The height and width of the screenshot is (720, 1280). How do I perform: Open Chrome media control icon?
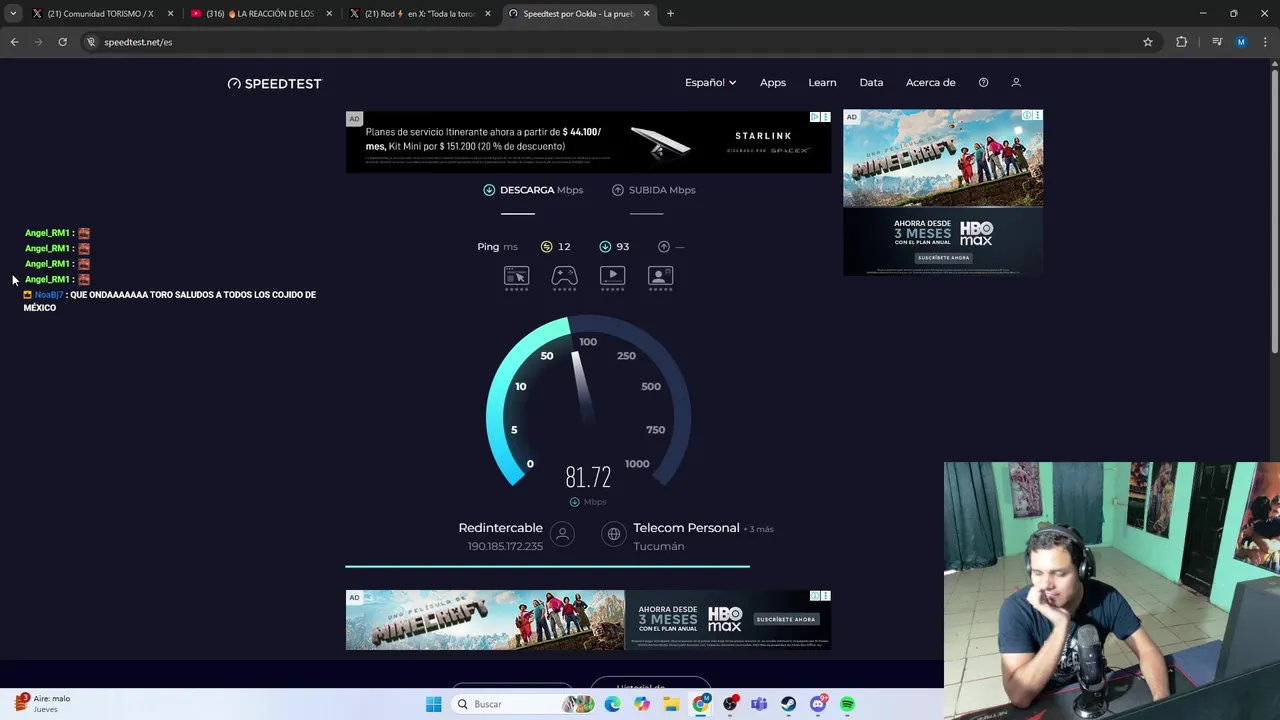(1217, 42)
